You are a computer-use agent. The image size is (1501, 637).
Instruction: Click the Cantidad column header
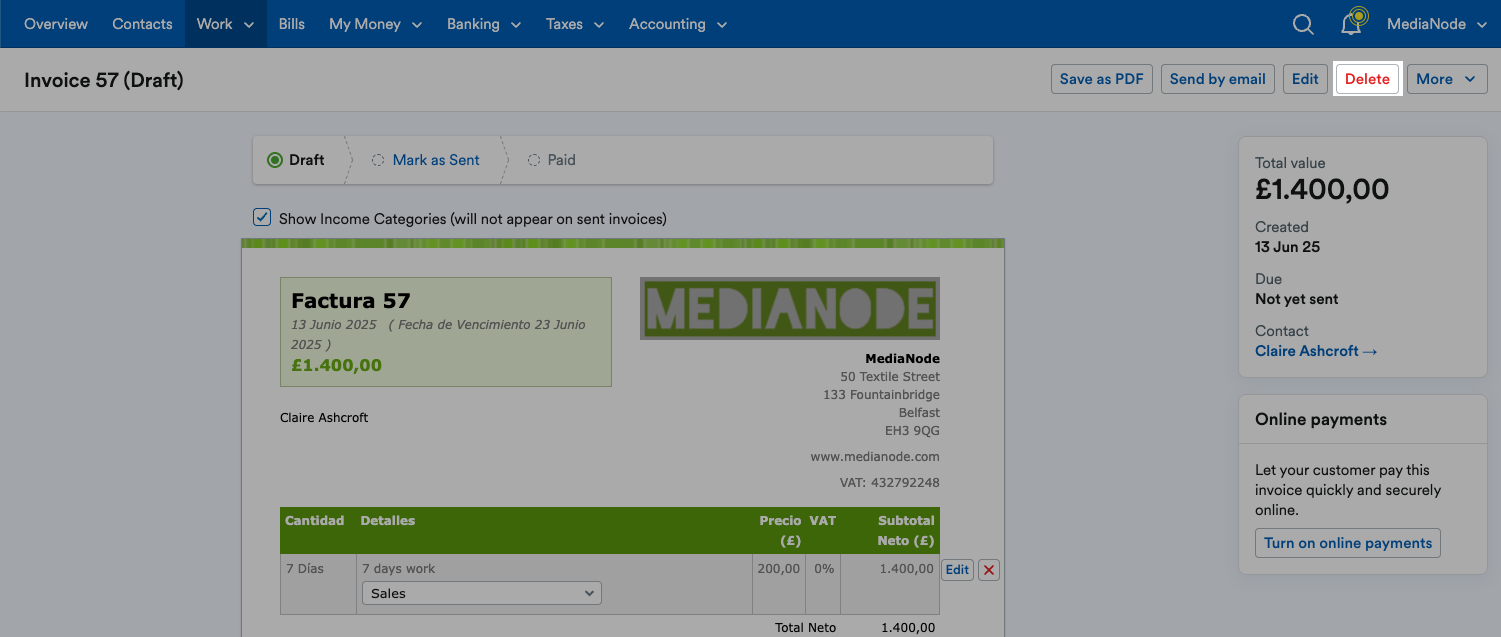314,521
